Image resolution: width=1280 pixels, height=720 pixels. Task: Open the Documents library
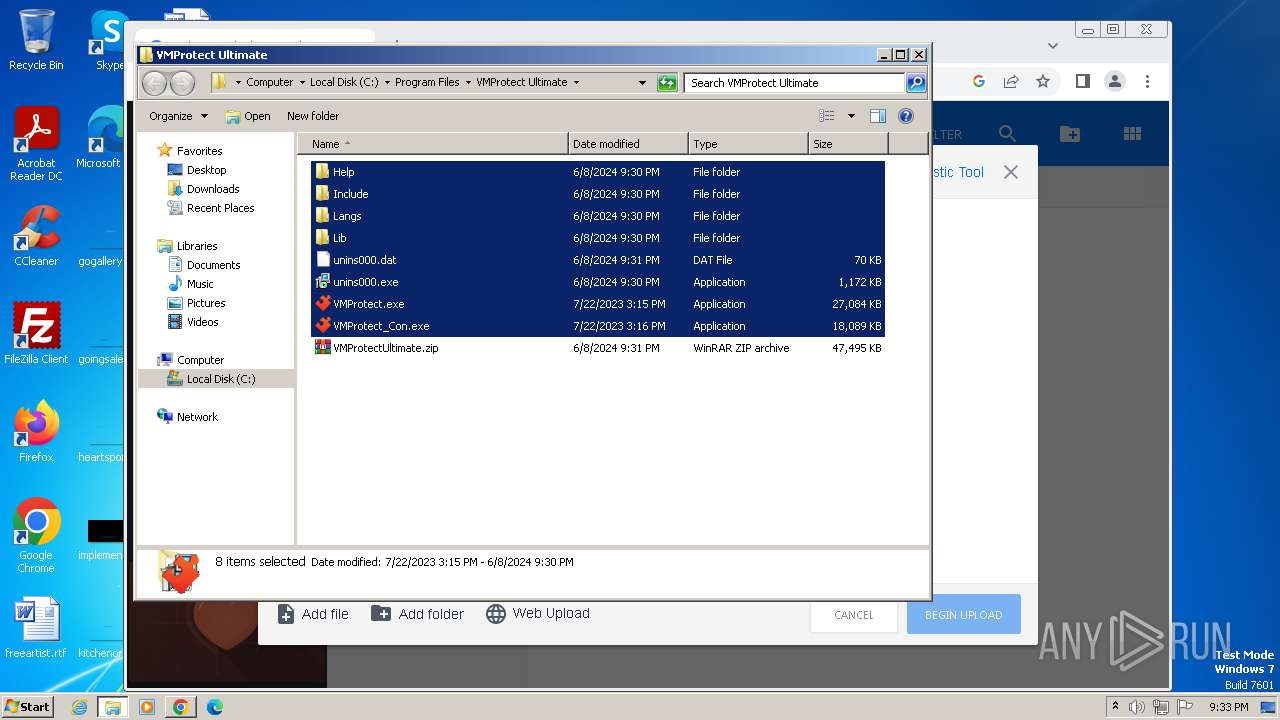pyautogui.click(x=213, y=265)
